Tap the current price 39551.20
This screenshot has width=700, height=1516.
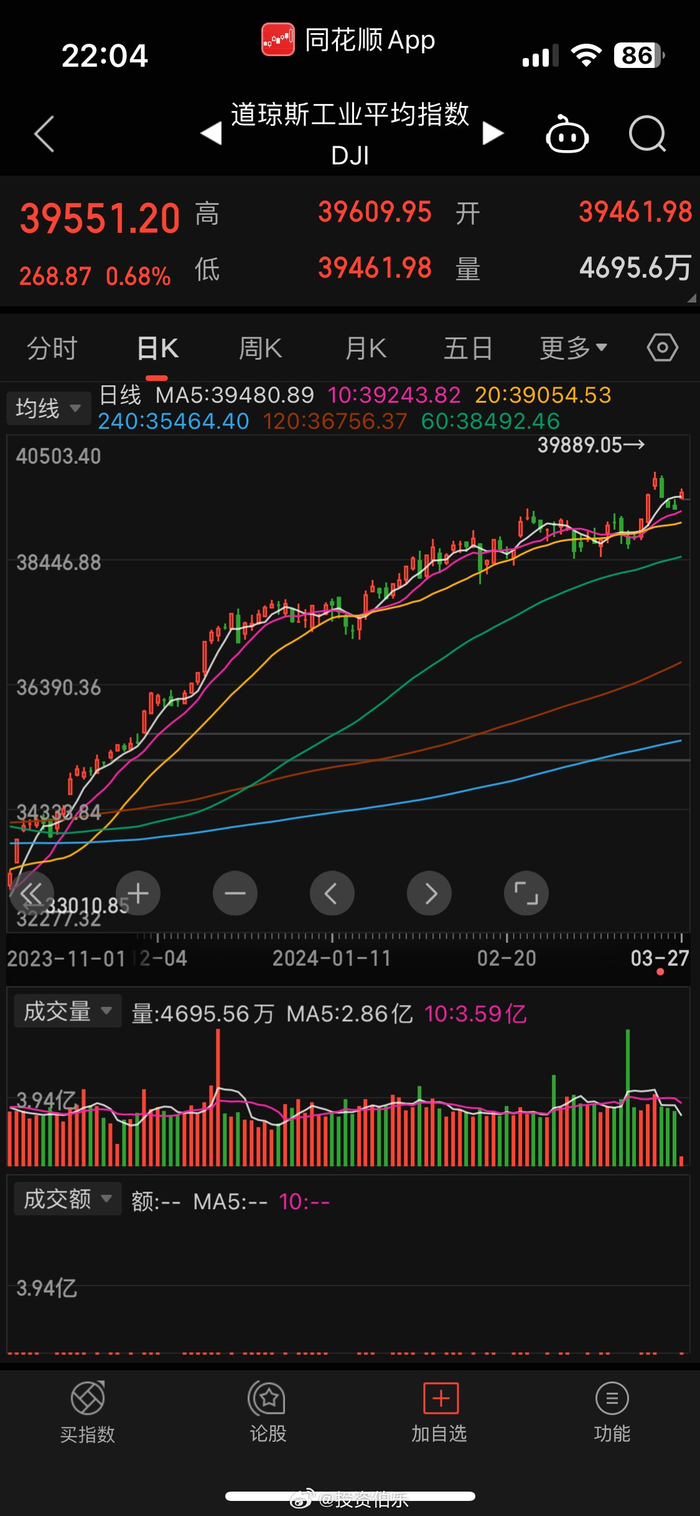[x=100, y=218]
